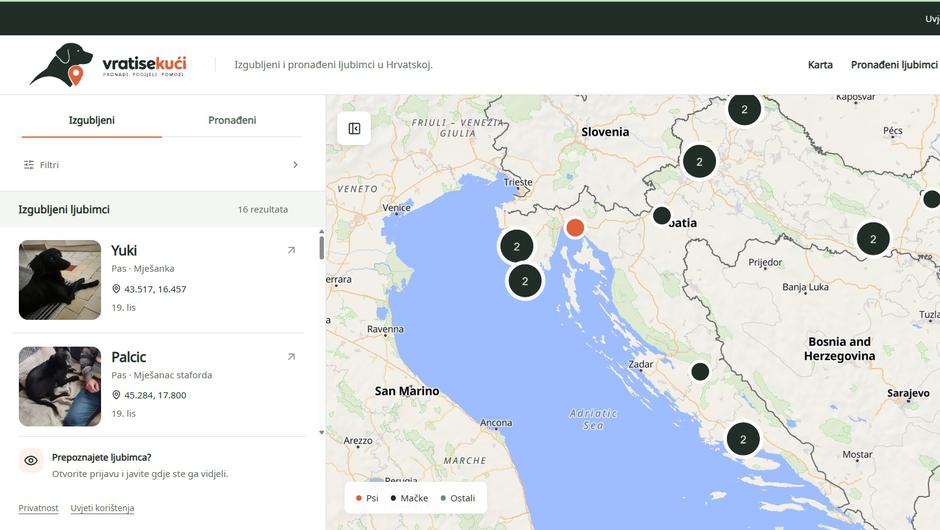
Task: Click the tagline 'Izgubljeni i pronađeni ljubimci u Hrvatskoj.'
Action: coord(333,65)
